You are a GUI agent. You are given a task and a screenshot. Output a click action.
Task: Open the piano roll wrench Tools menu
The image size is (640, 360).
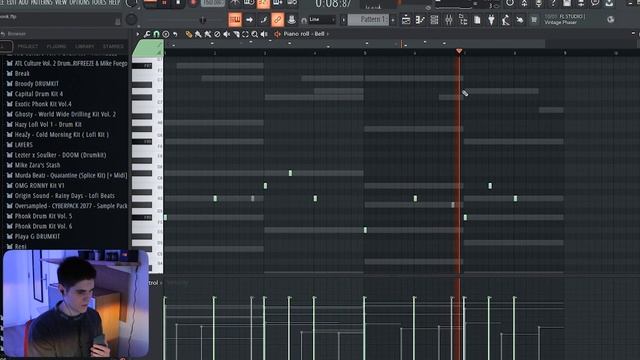tap(147, 34)
